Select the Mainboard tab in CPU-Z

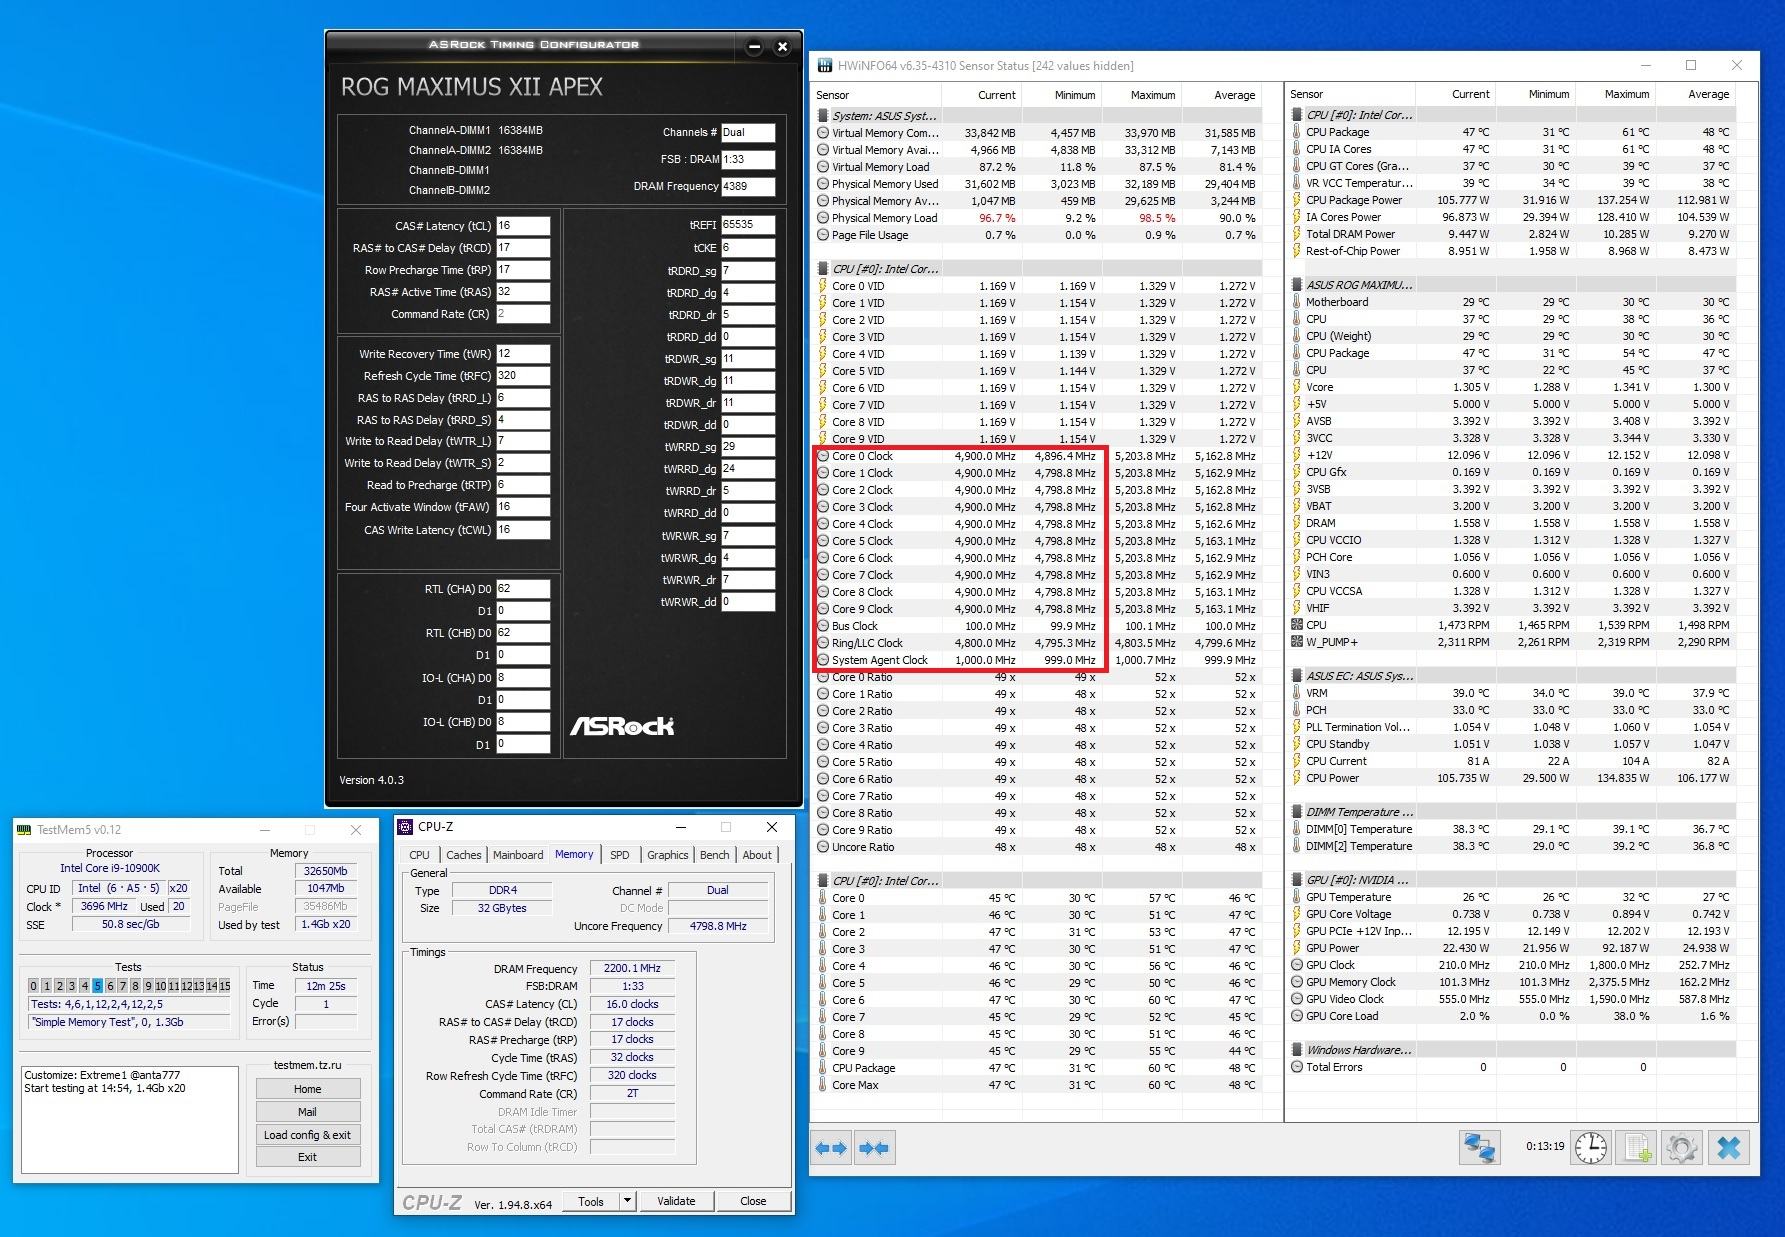(x=518, y=855)
